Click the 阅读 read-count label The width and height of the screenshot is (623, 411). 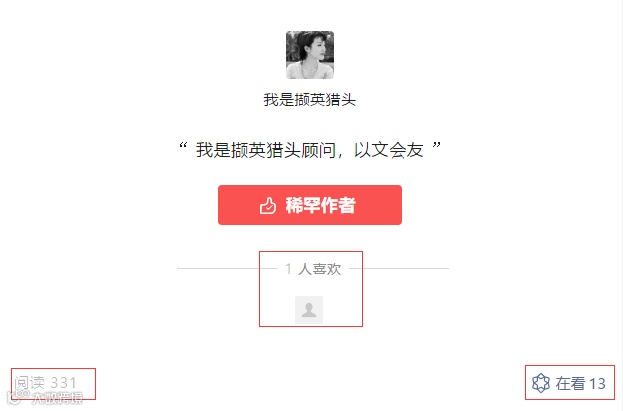point(29,383)
